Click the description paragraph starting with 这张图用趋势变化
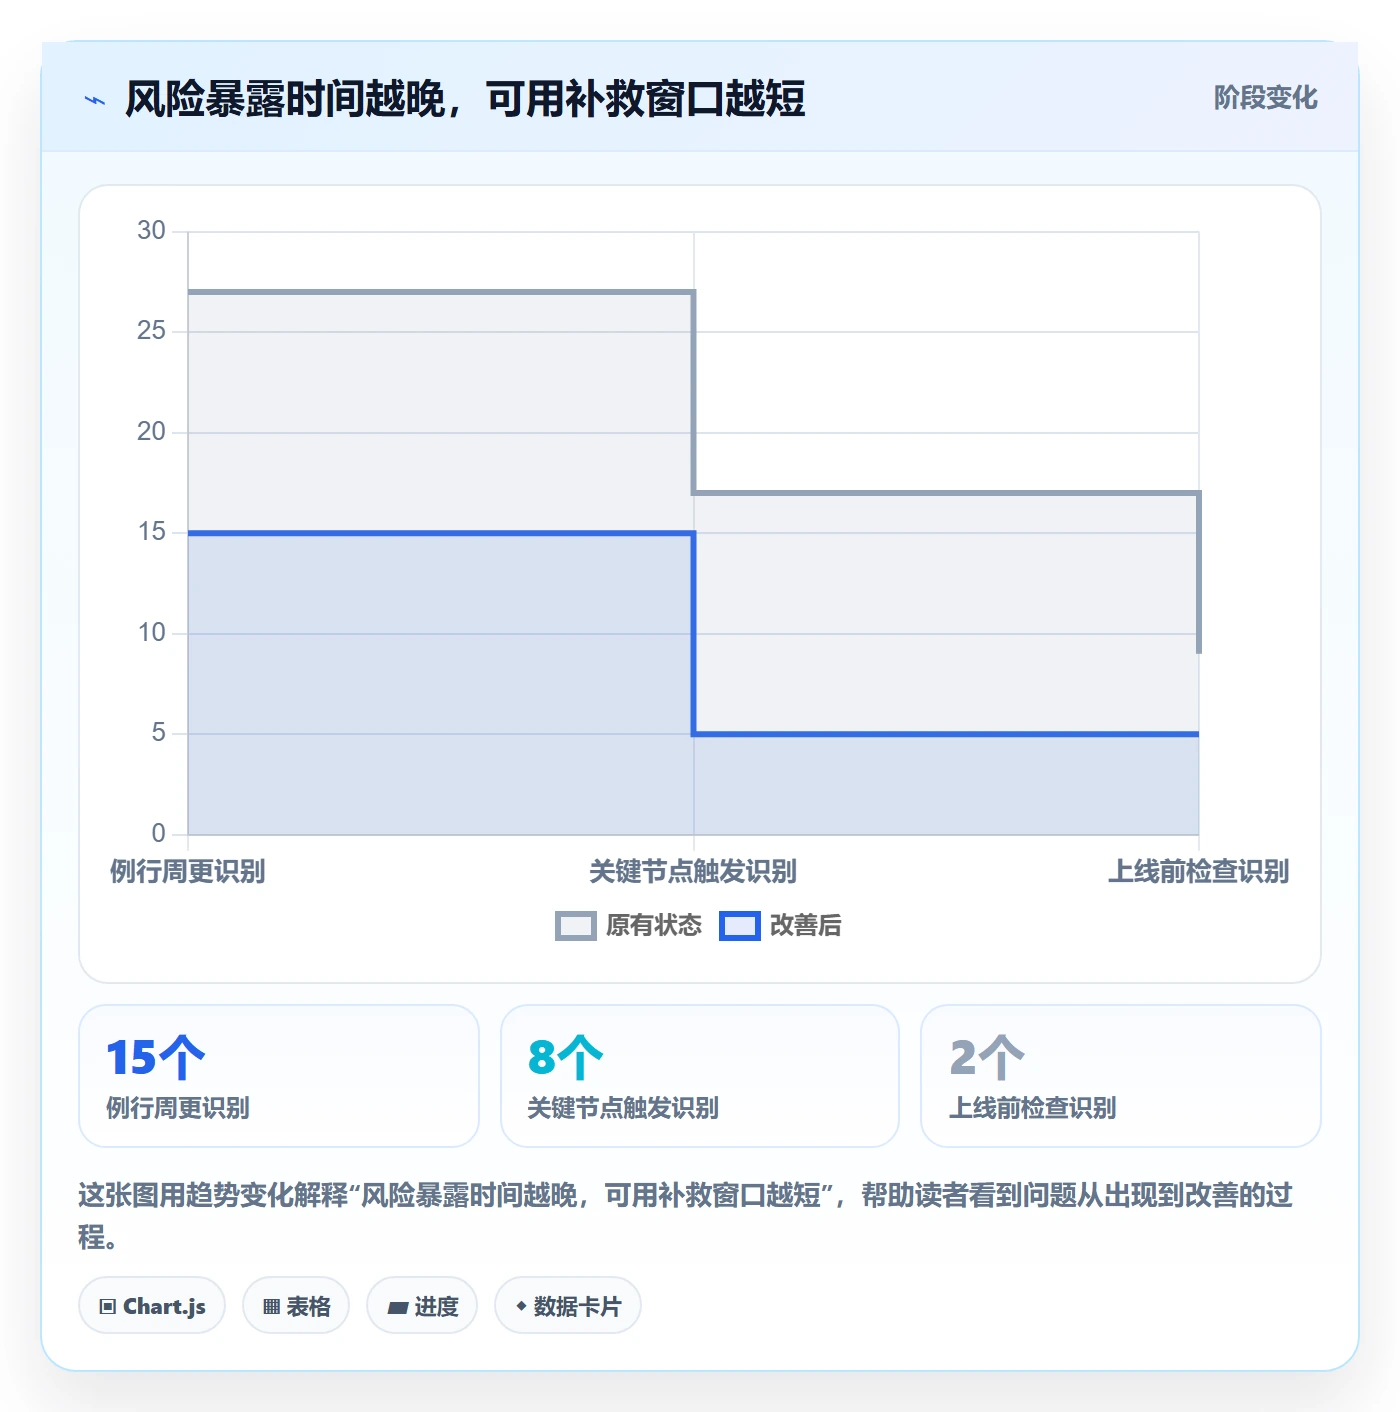 (x=686, y=1216)
